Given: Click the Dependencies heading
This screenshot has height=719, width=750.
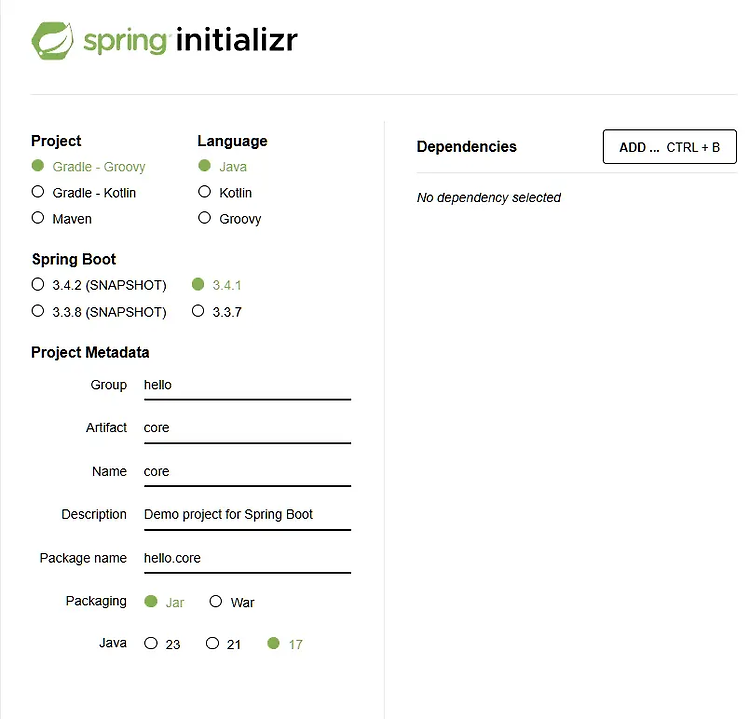Looking at the screenshot, I should click(x=466, y=146).
